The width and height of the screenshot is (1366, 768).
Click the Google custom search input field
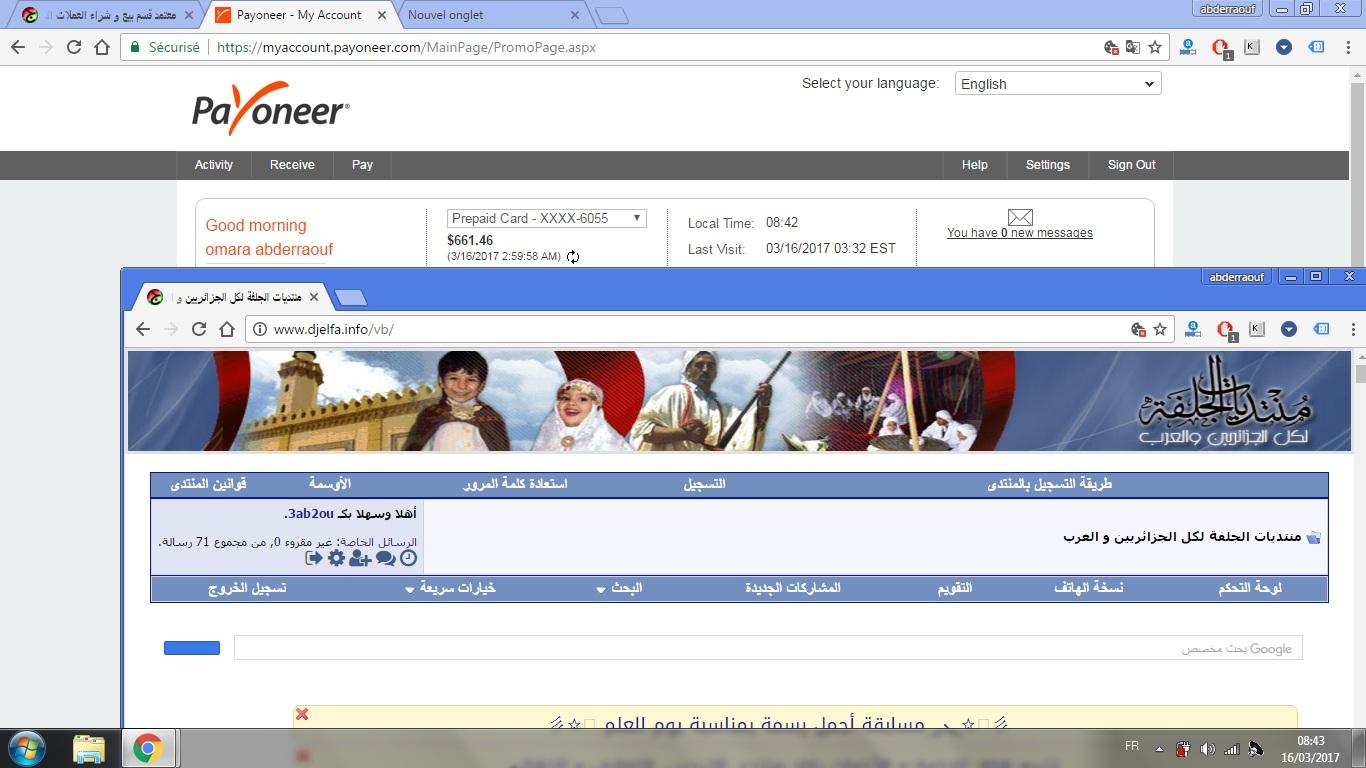tap(768, 648)
